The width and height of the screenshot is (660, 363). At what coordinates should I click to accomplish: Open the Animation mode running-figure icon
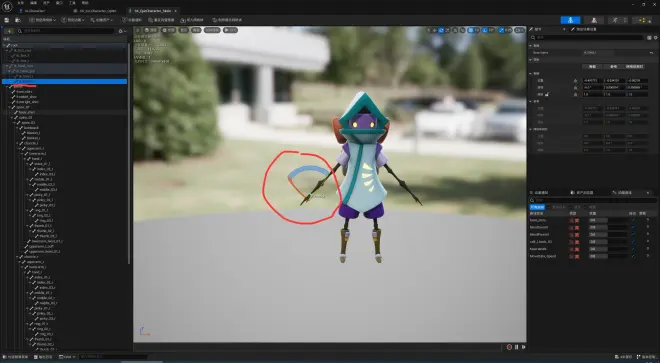[x=615, y=20]
